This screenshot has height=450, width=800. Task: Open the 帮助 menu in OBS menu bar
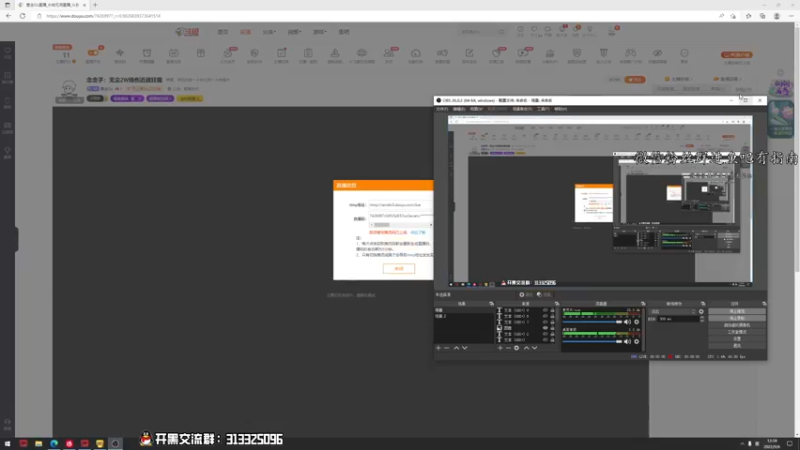click(560, 109)
